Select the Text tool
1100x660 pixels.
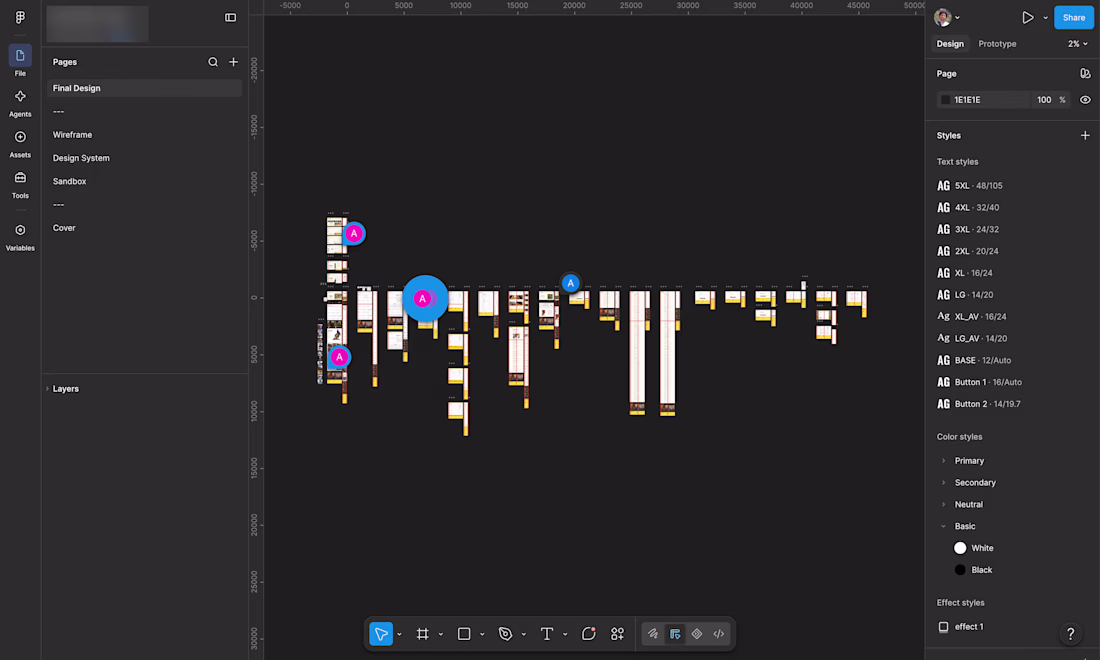point(546,634)
